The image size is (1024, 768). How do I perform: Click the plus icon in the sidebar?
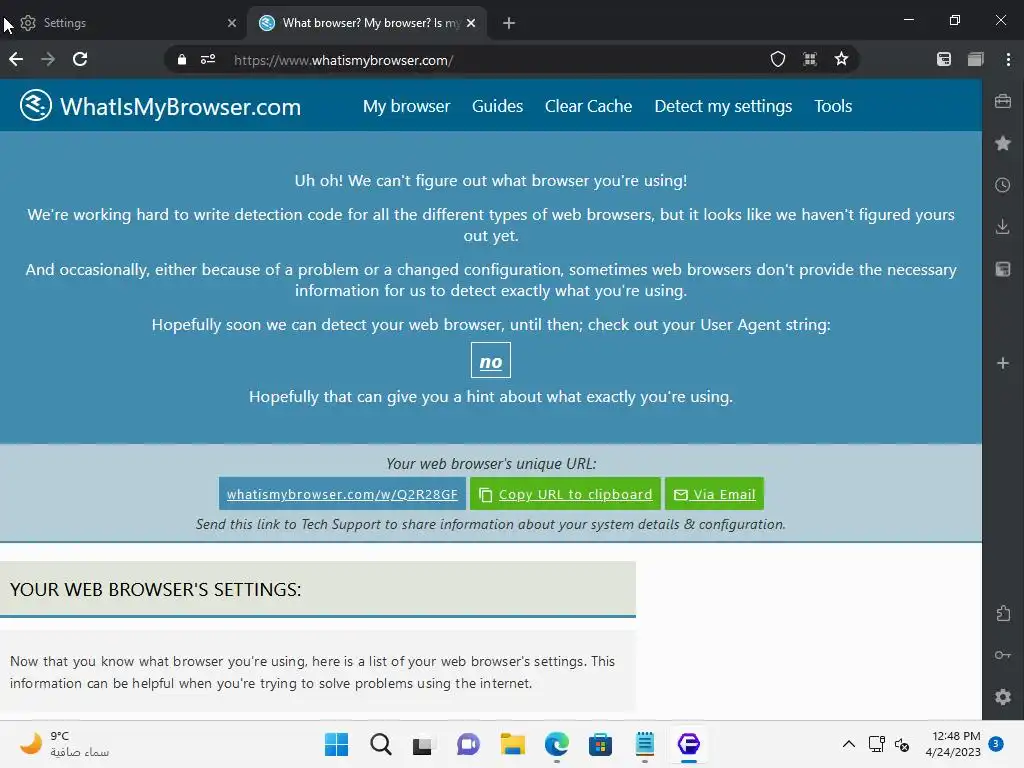tap(1003, 363)
